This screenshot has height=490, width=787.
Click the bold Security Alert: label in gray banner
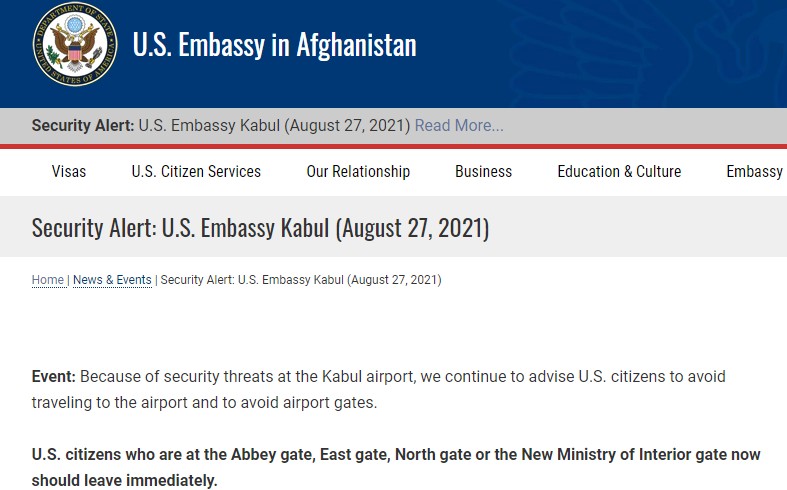pos(83,126)
